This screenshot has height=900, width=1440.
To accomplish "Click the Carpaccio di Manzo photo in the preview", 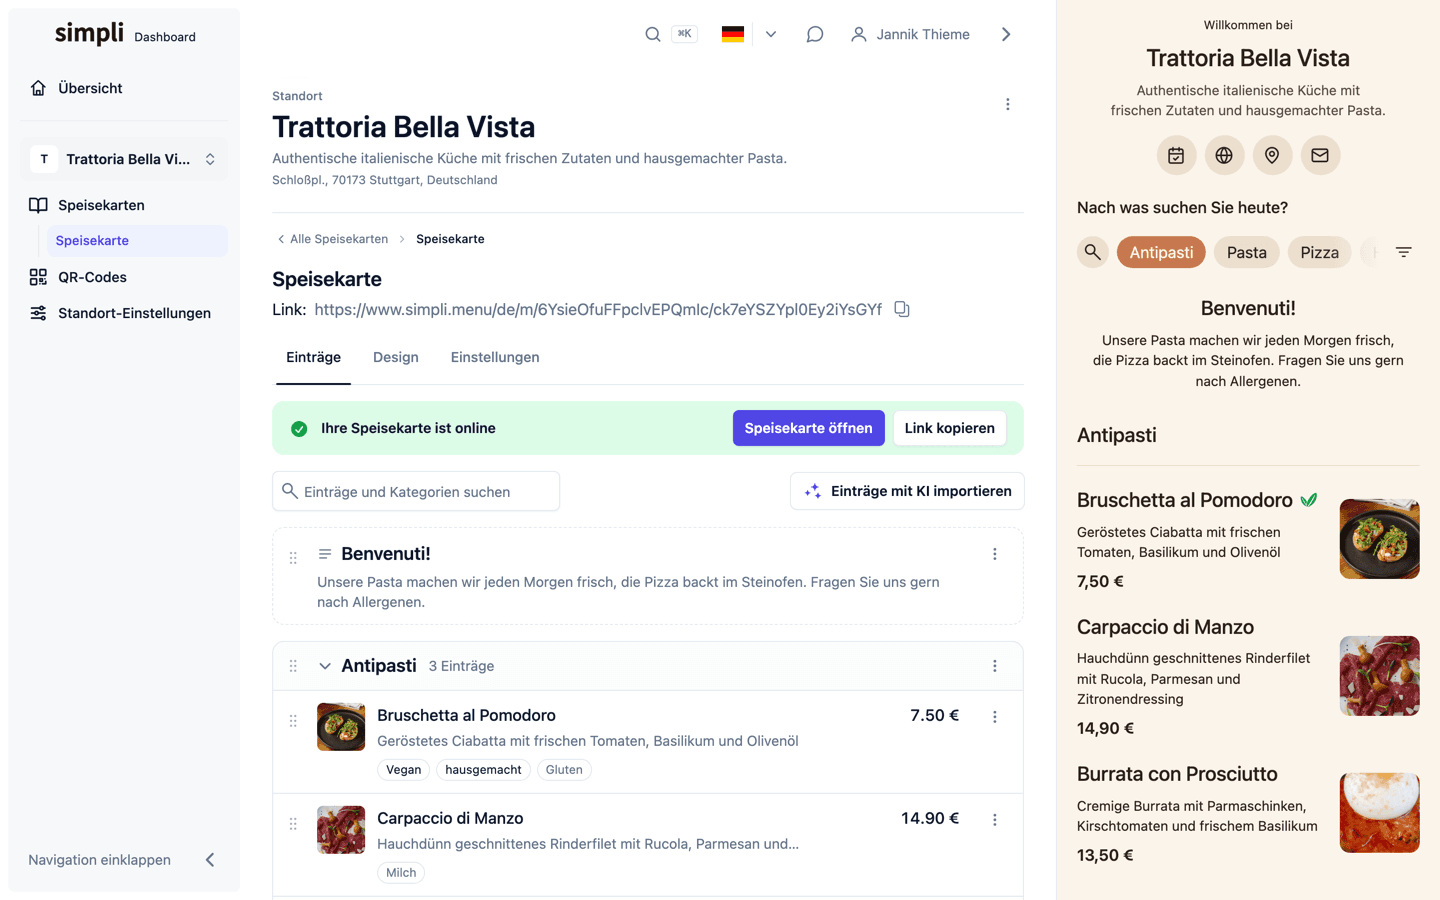I will point(1379,676).
